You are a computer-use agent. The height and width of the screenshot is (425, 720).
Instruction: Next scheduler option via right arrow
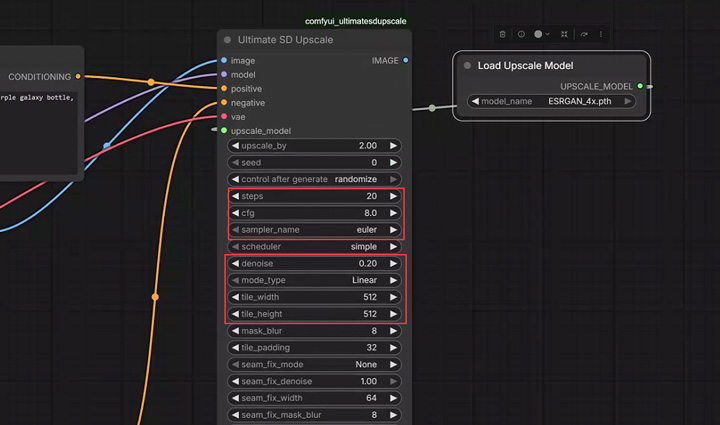(394, 246)
